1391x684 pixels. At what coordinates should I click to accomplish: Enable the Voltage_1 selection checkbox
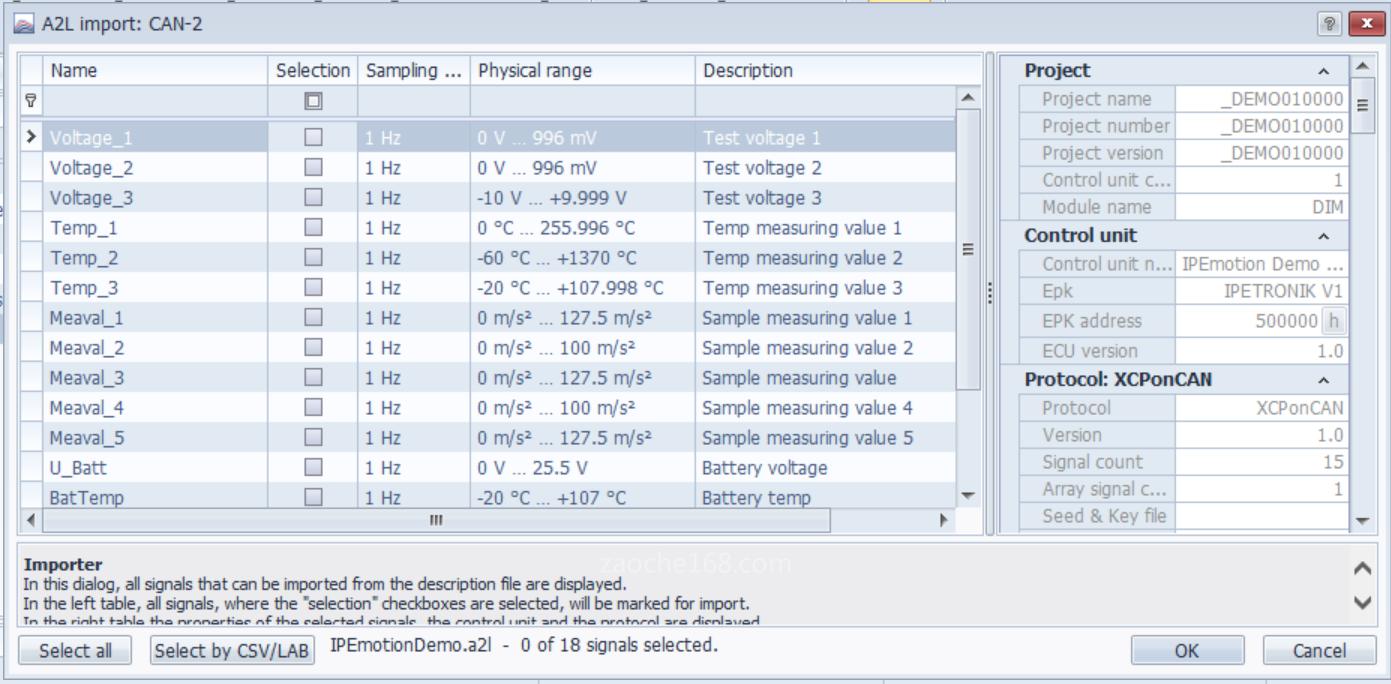(x=313, y=138)
